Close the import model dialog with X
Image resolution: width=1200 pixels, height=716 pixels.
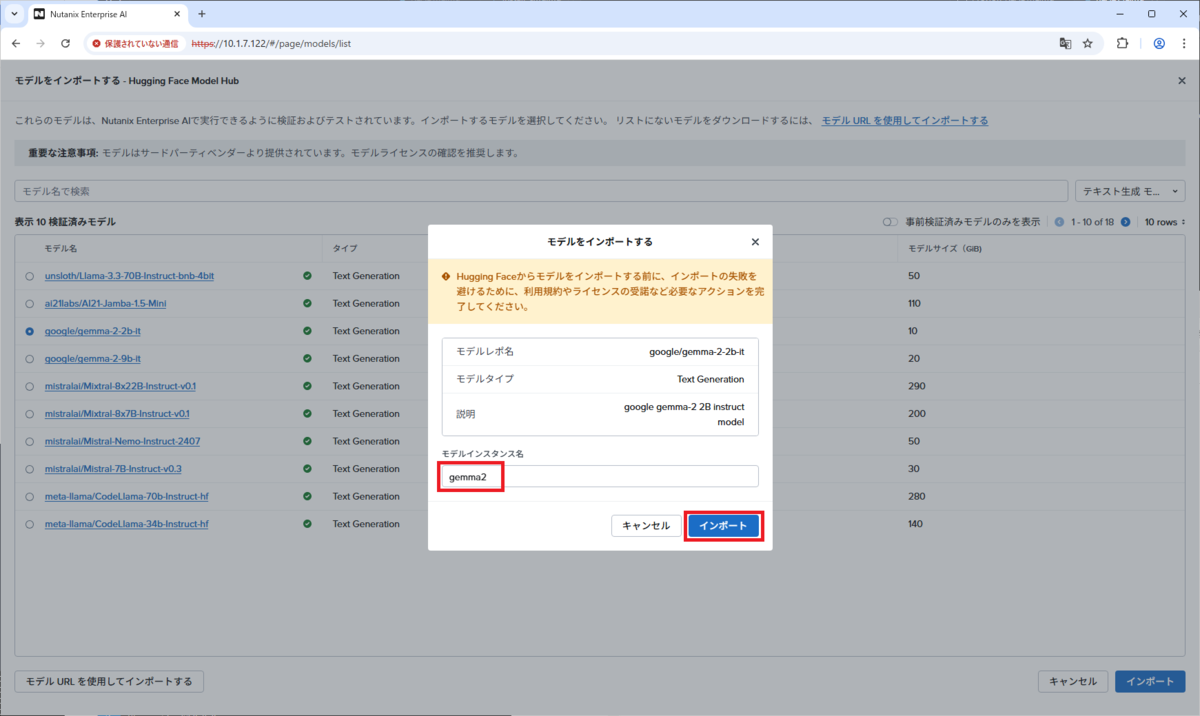755,242
